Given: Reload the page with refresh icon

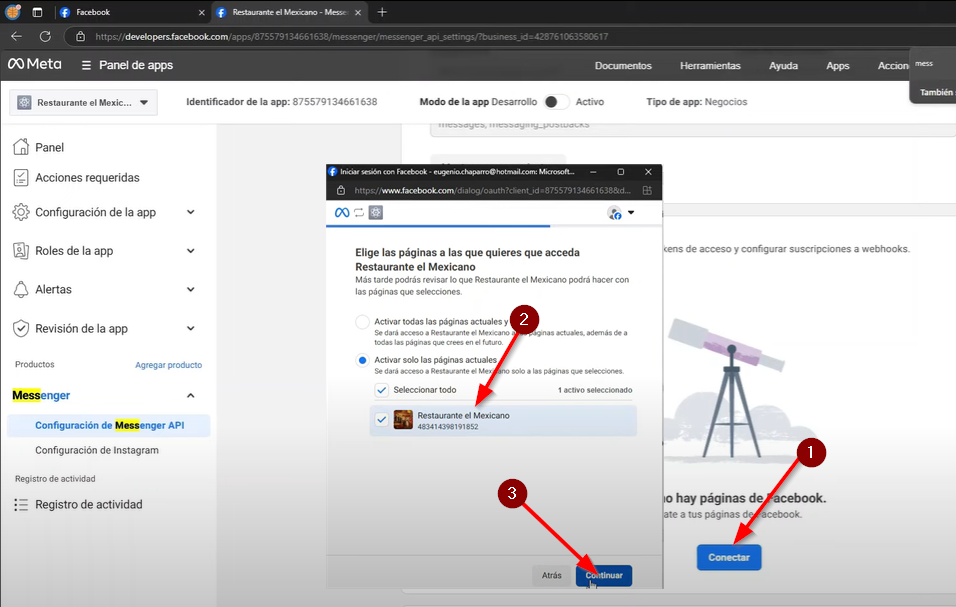Looking at the screenshot, I should [45, 37].
